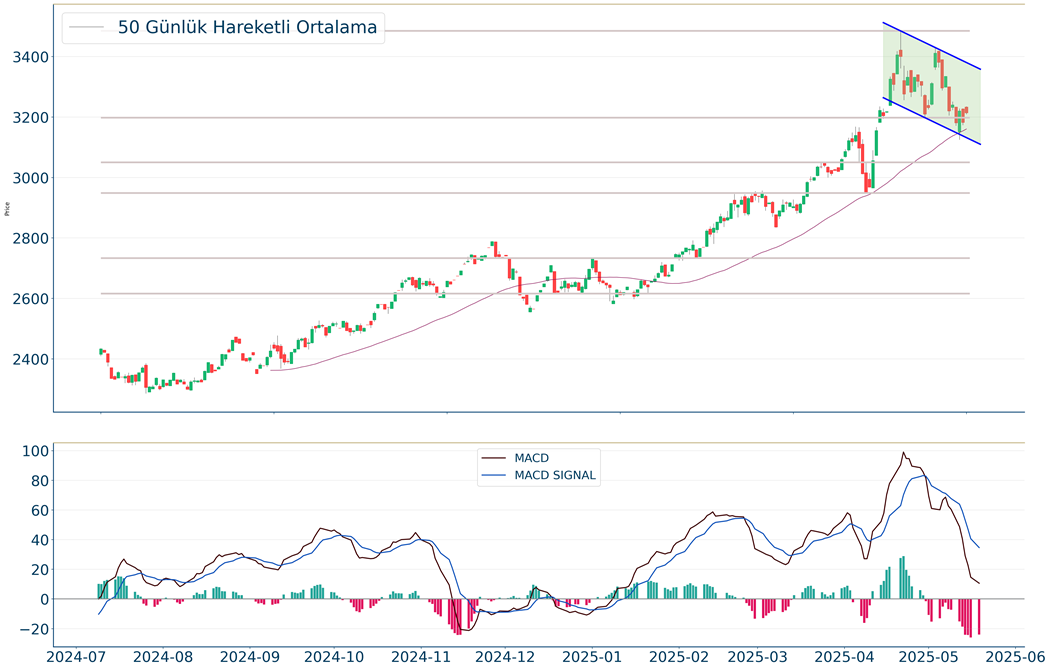The width and height of the screenshot is (1050, 669).
Task: Click the 3400 price axis label
Action: (x=31, y=57)
